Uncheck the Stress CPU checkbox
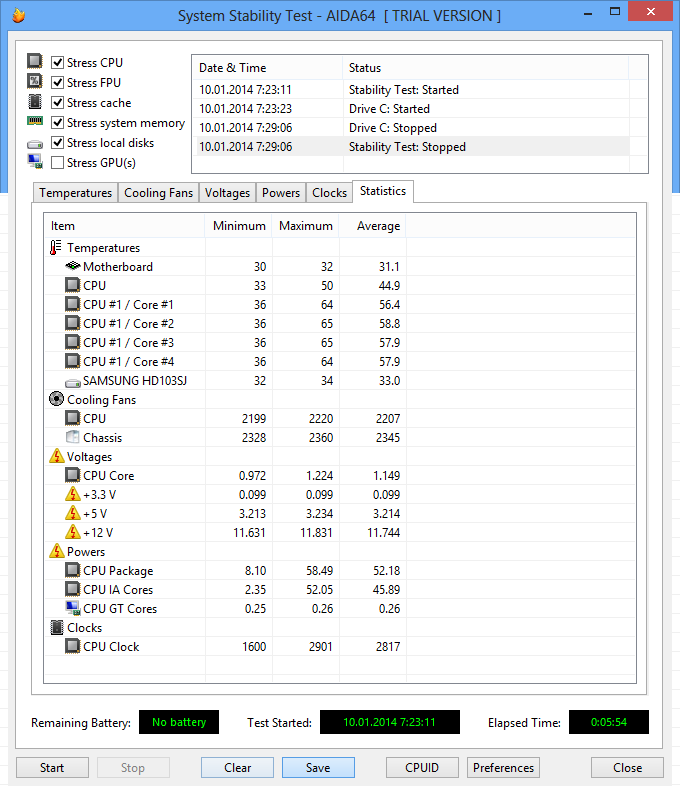This screenshot has height=794, width=680. coord(58,63)
